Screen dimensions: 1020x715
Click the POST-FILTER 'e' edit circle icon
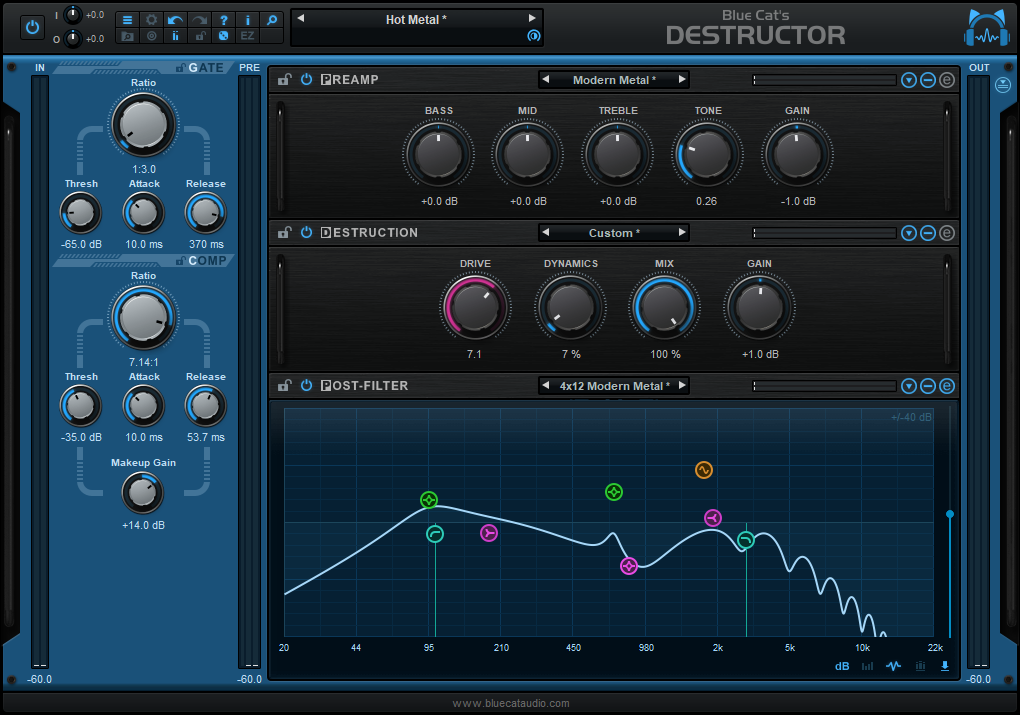pos(946,386)
